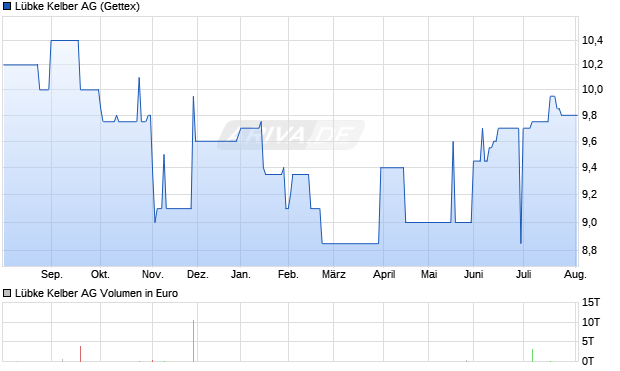Screen dimensions: 620x371
Task: Click the 'Dez.' month label
Action: 198,274
